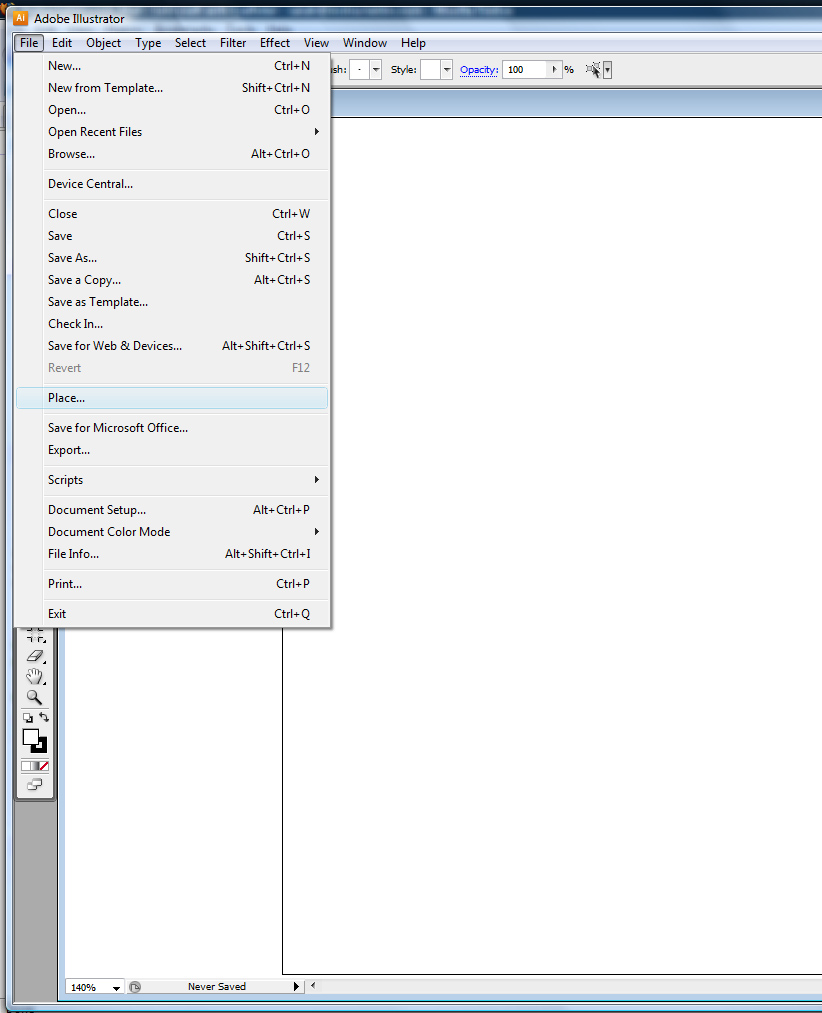Open the Select menu
Image resolution: width=822 pixels, height=1013 pixels.
click(190, 43)
